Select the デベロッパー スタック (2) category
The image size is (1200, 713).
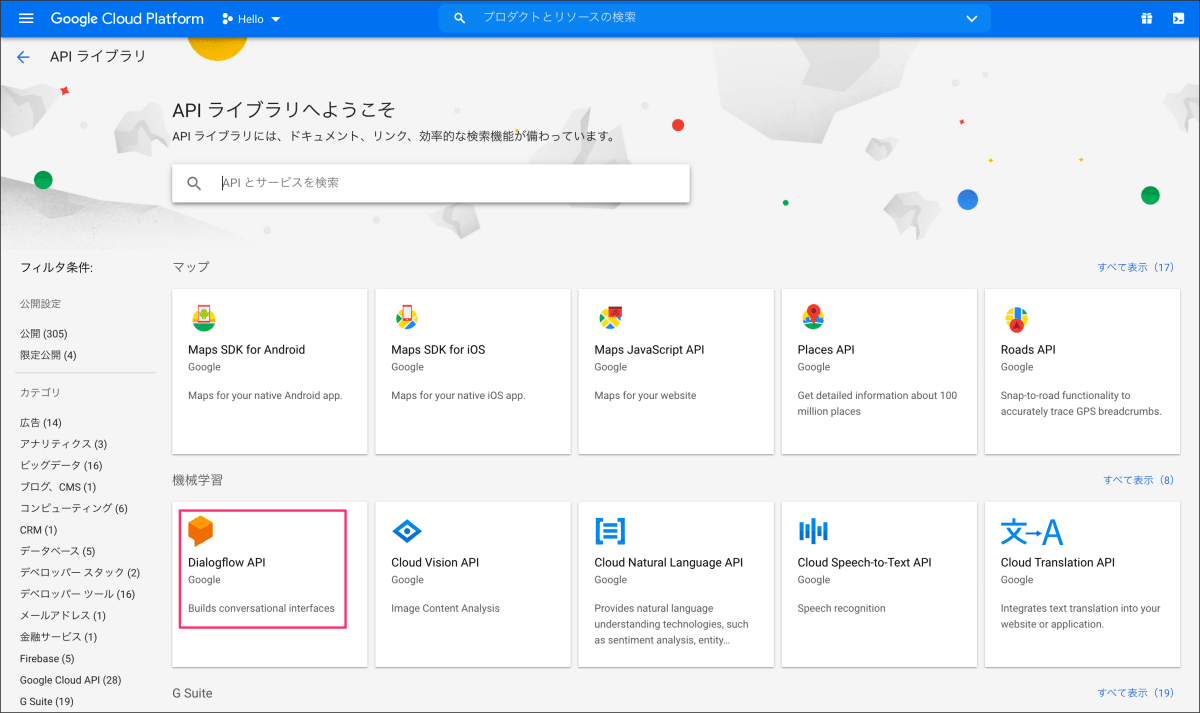[x=80, y=573]
